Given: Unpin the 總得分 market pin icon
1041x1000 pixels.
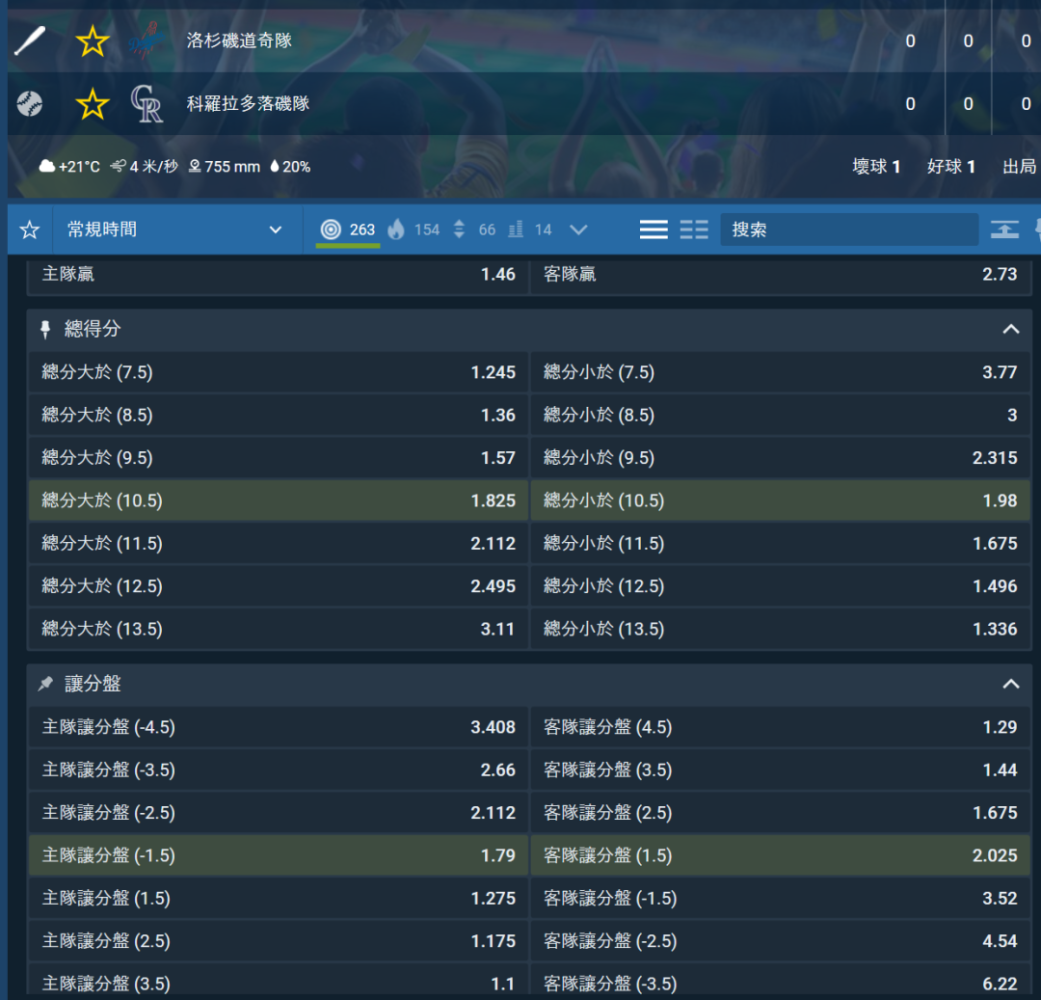Looking at the screenshot, I should point(45,329).
